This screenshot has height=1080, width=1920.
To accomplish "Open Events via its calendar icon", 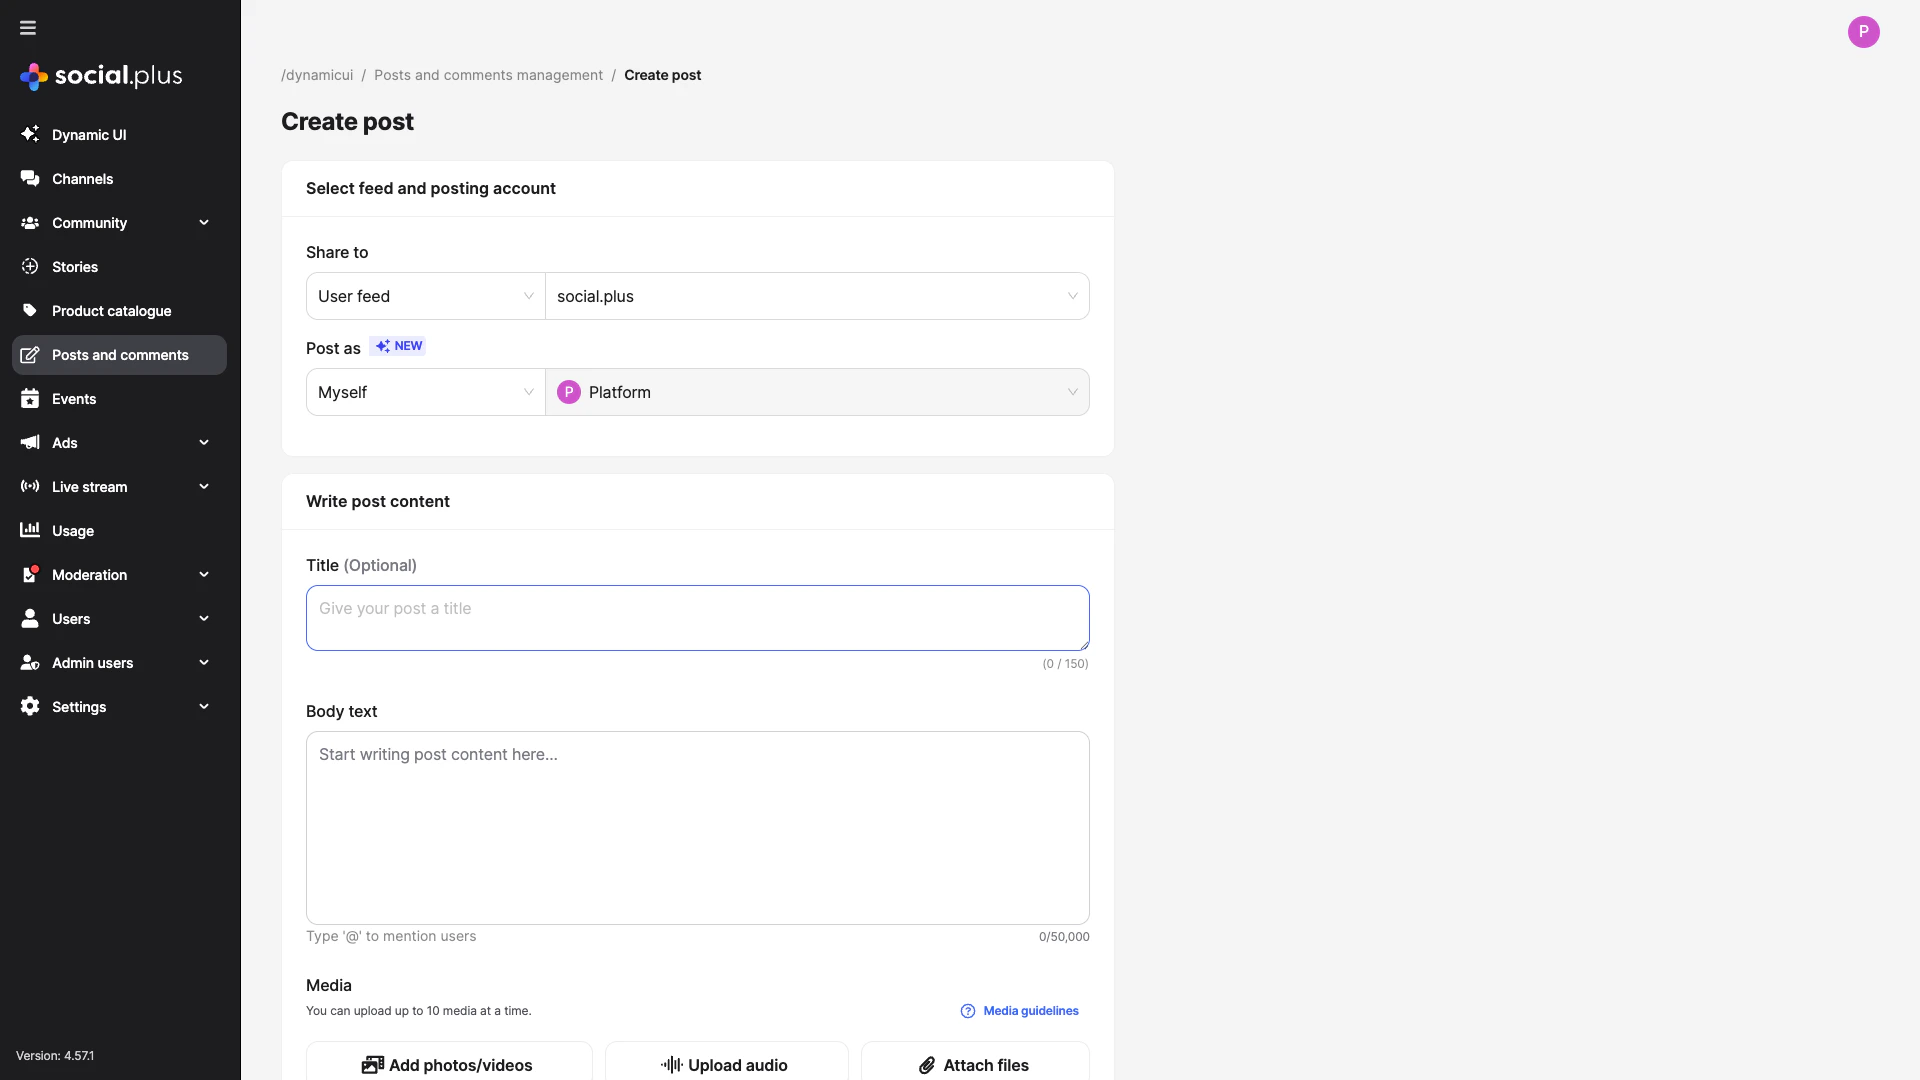I will (x=30, y=398).
